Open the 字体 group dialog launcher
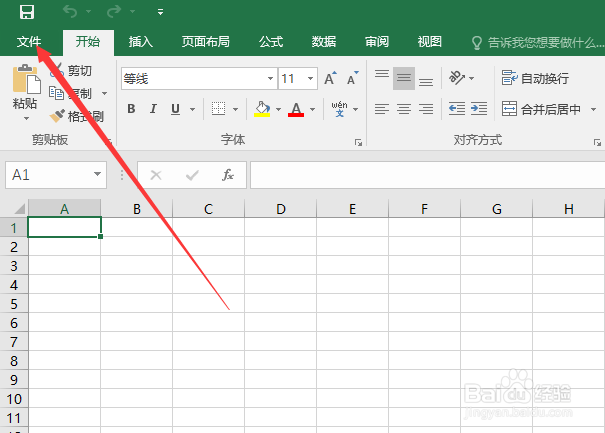The image size is (605, 433). click(x=358, y=143)
